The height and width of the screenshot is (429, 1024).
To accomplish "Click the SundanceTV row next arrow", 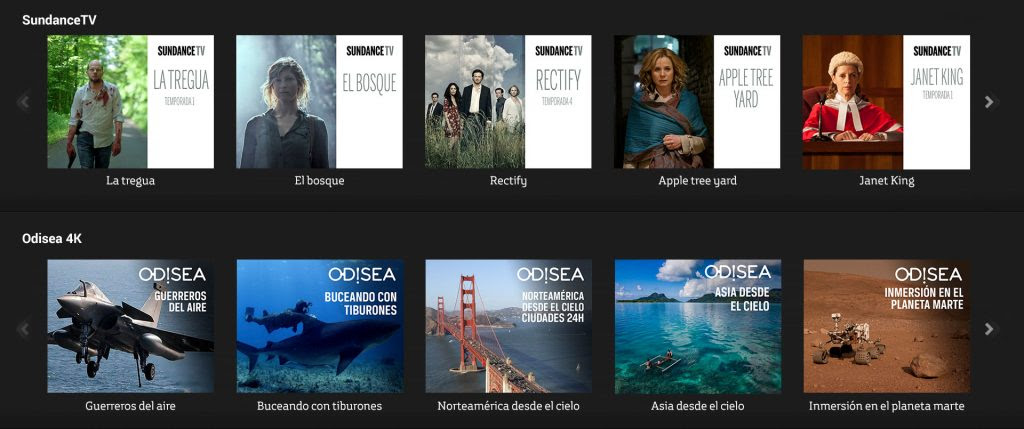I will [989, 102].
